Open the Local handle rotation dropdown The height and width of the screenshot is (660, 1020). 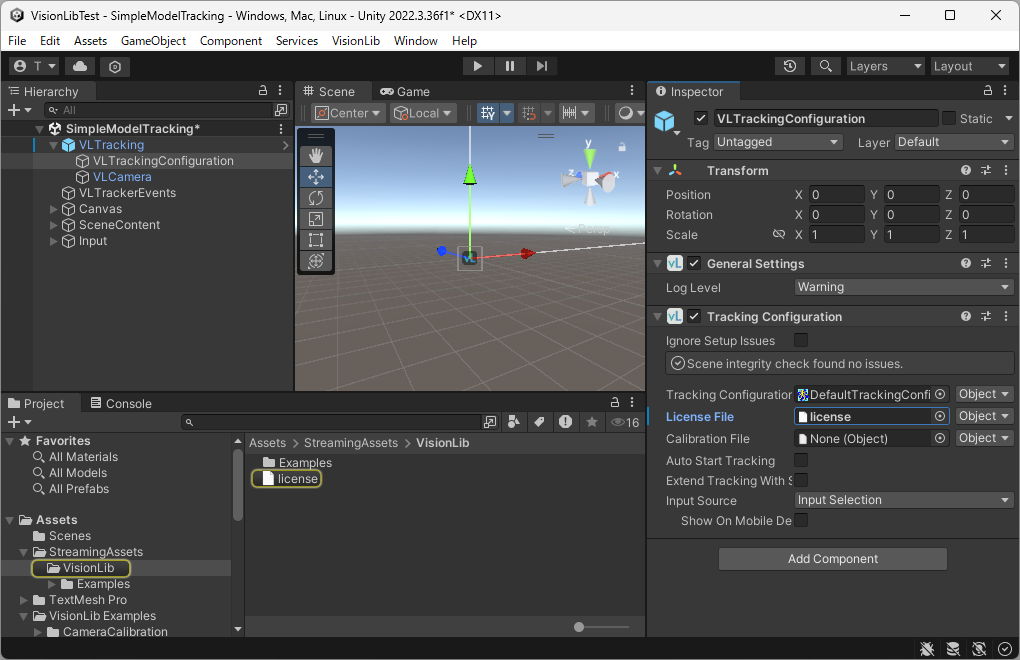tap(423, 113)
